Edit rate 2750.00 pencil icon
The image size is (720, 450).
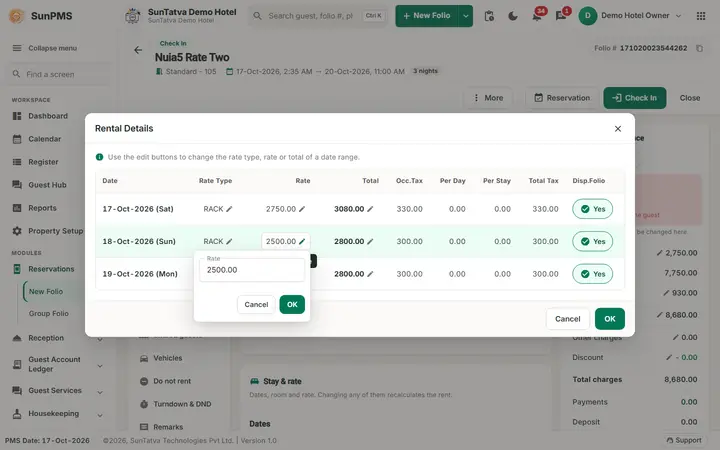point(302,209)
